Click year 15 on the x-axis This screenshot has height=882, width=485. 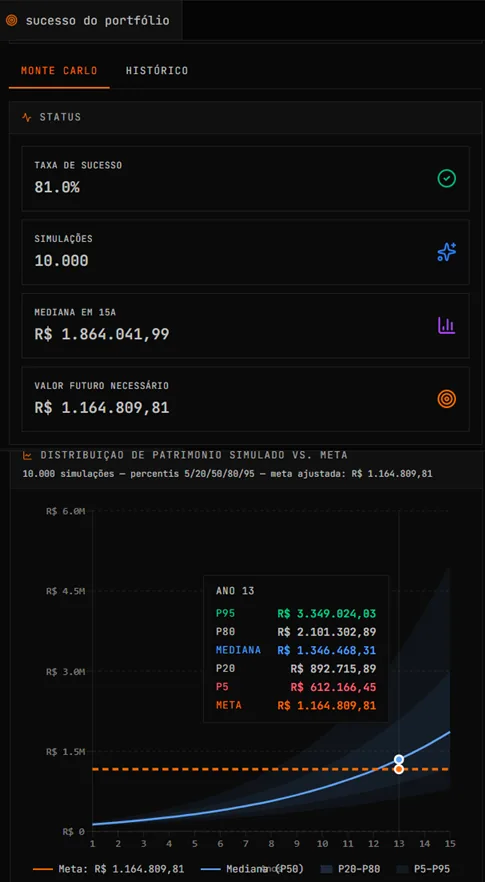[450, 844]
